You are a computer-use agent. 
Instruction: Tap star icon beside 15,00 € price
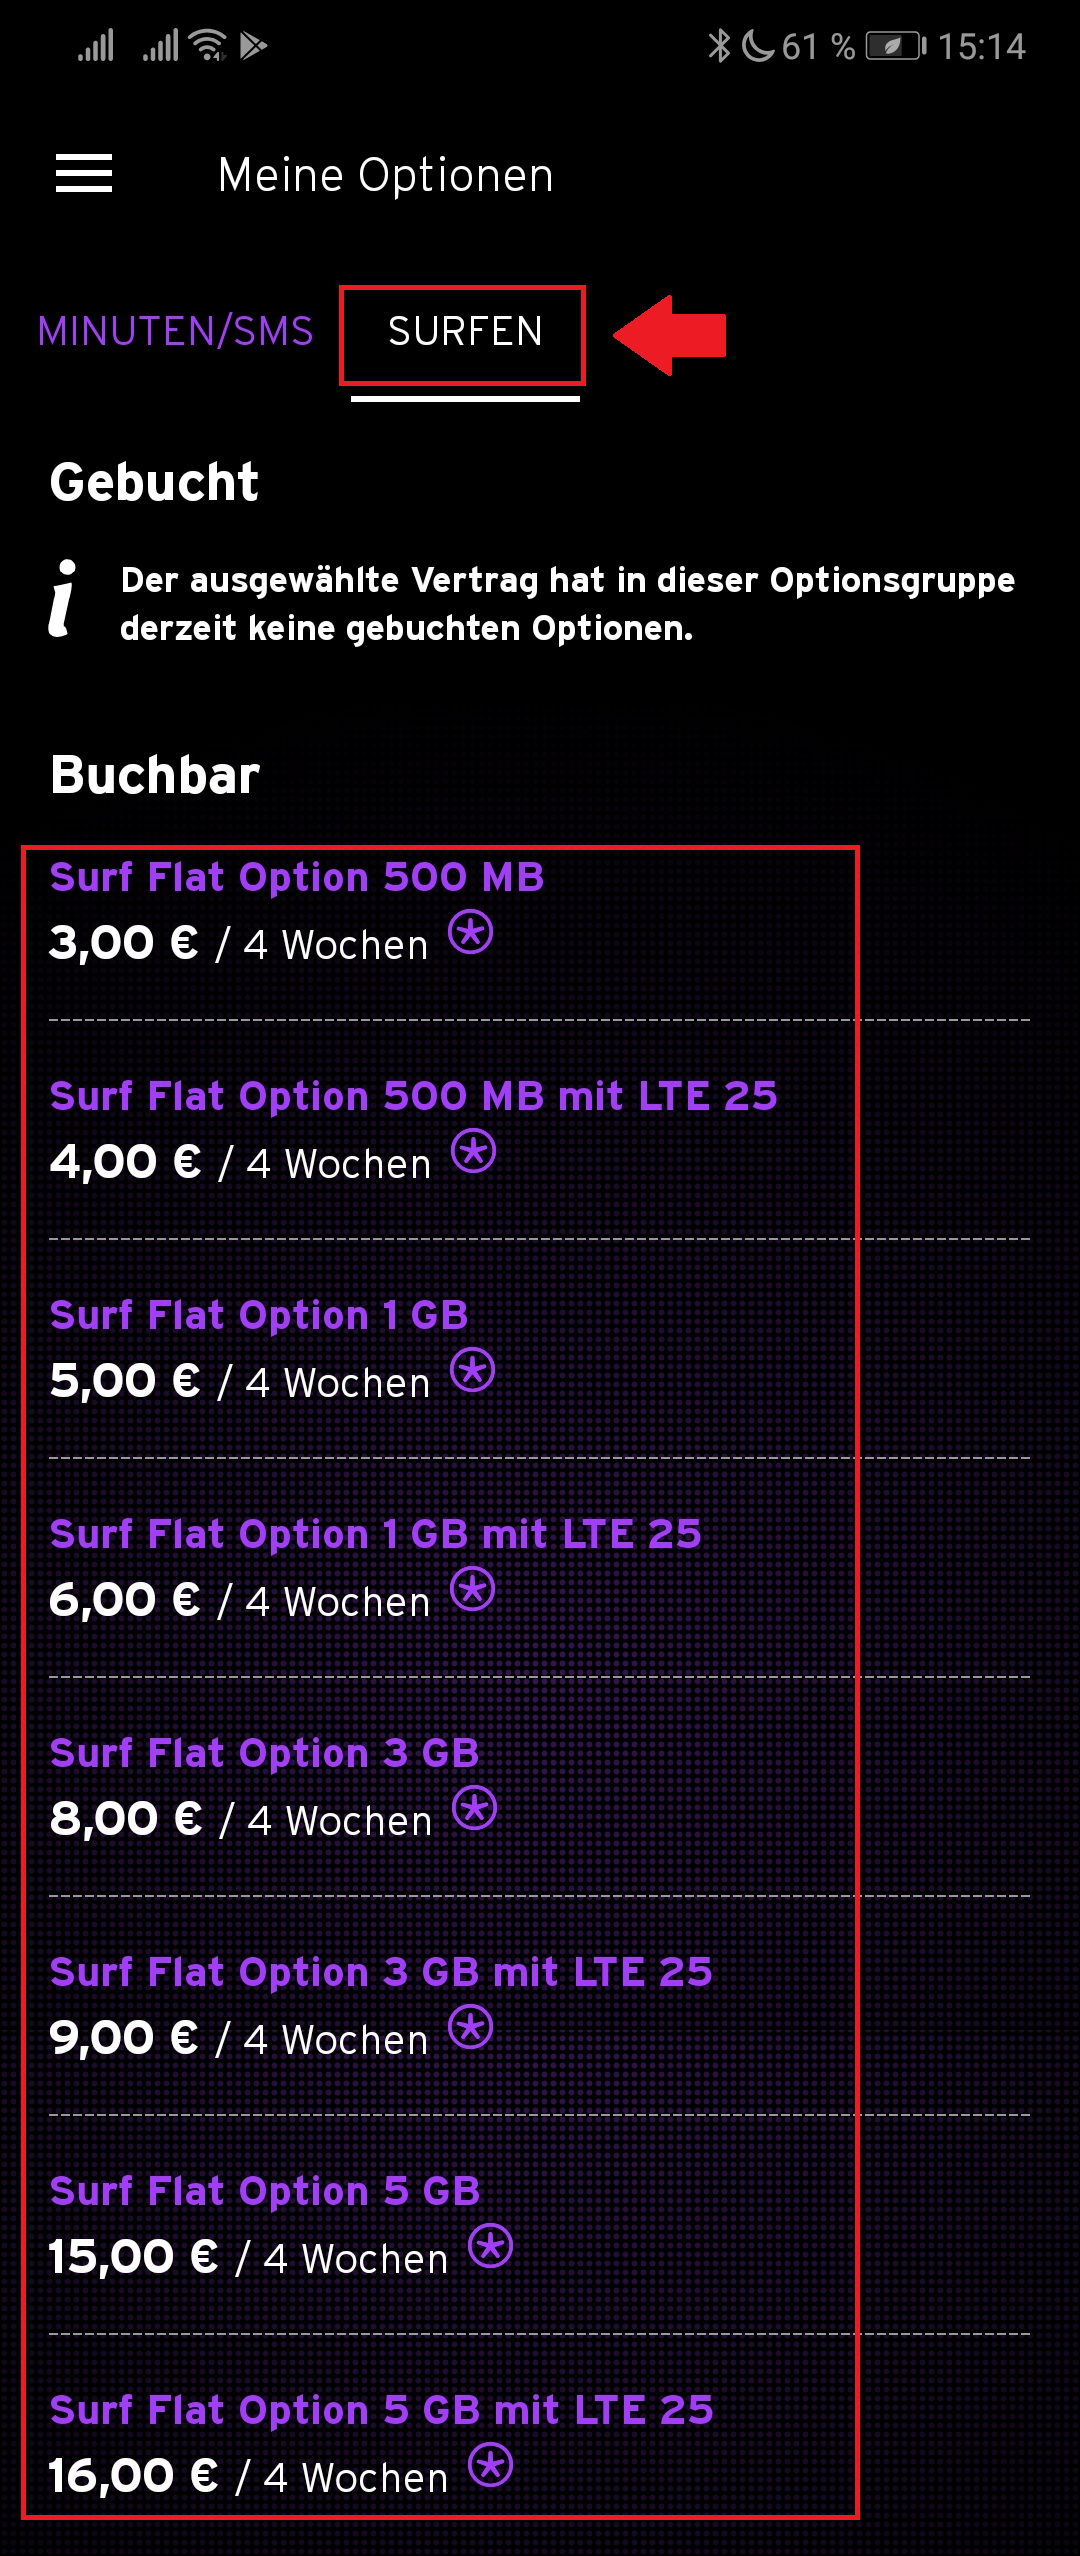tap(490, 2247)
